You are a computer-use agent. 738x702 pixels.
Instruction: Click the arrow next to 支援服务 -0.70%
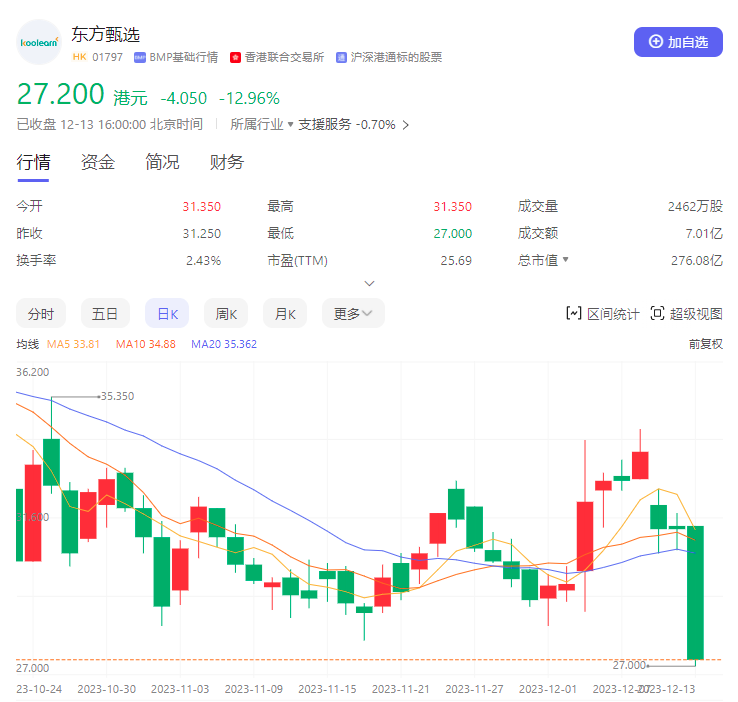tap(406, 125)
